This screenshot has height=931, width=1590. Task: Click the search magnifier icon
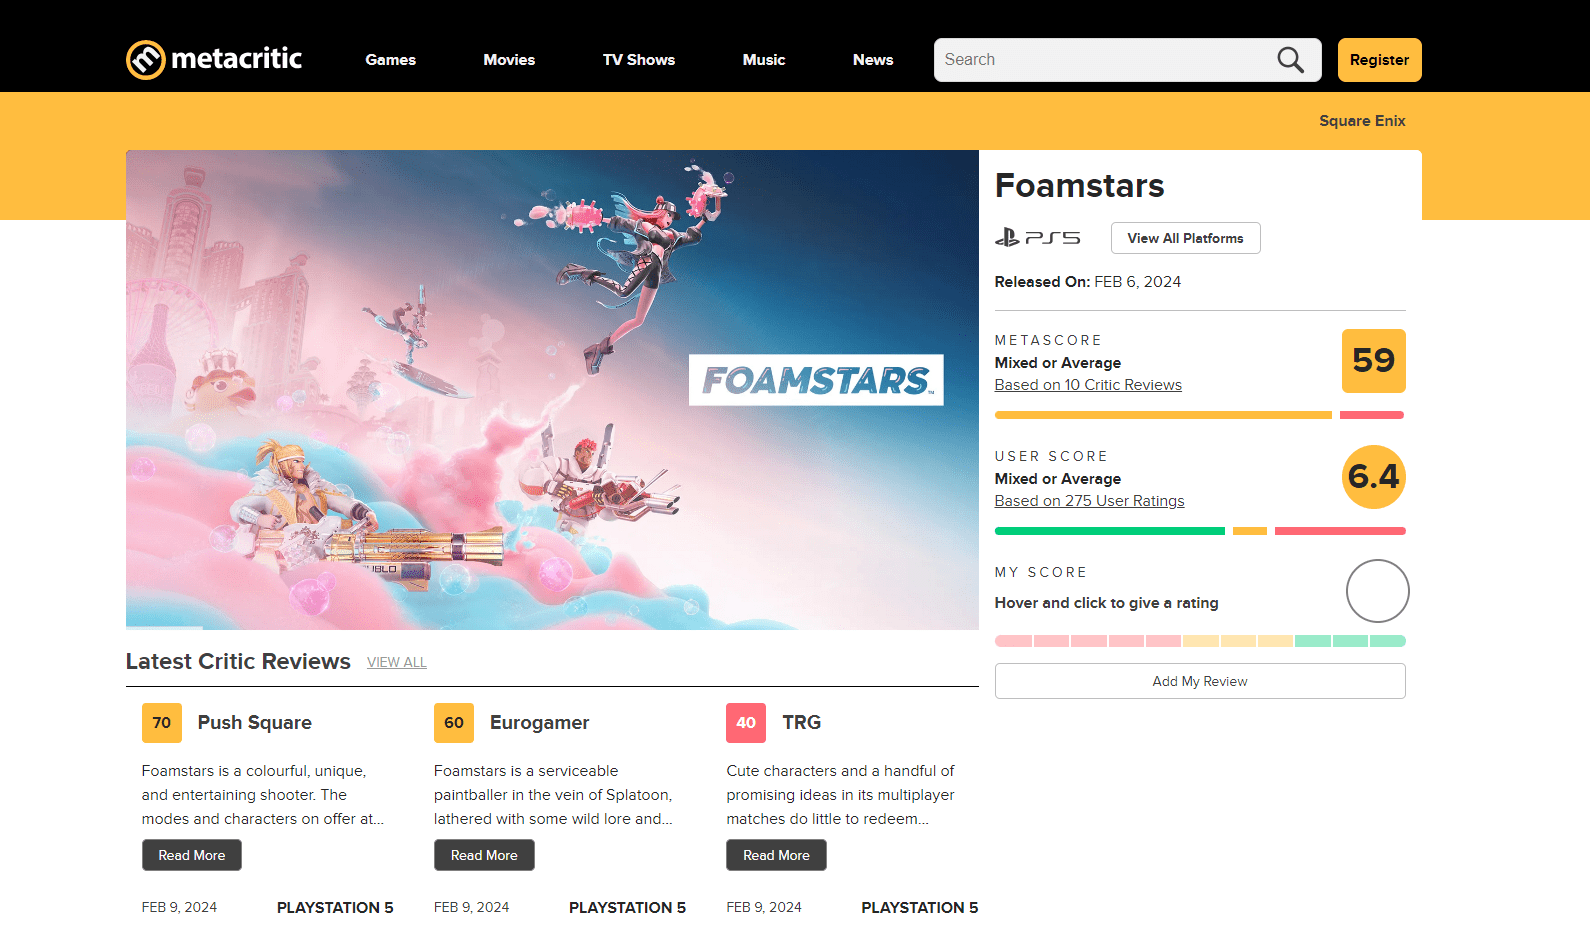1290,60
